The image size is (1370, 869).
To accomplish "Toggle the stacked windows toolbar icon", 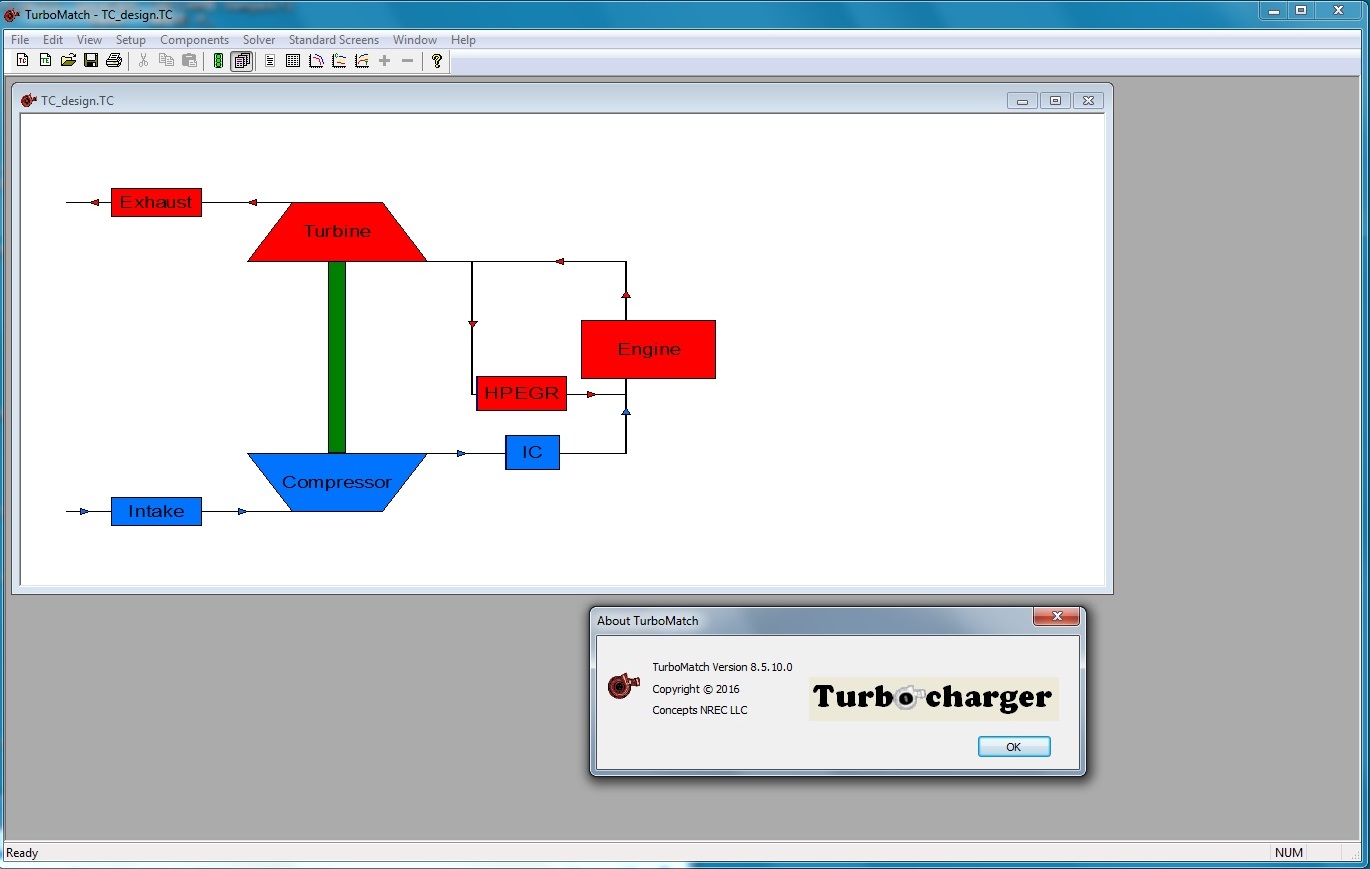I will pos(241,61).
